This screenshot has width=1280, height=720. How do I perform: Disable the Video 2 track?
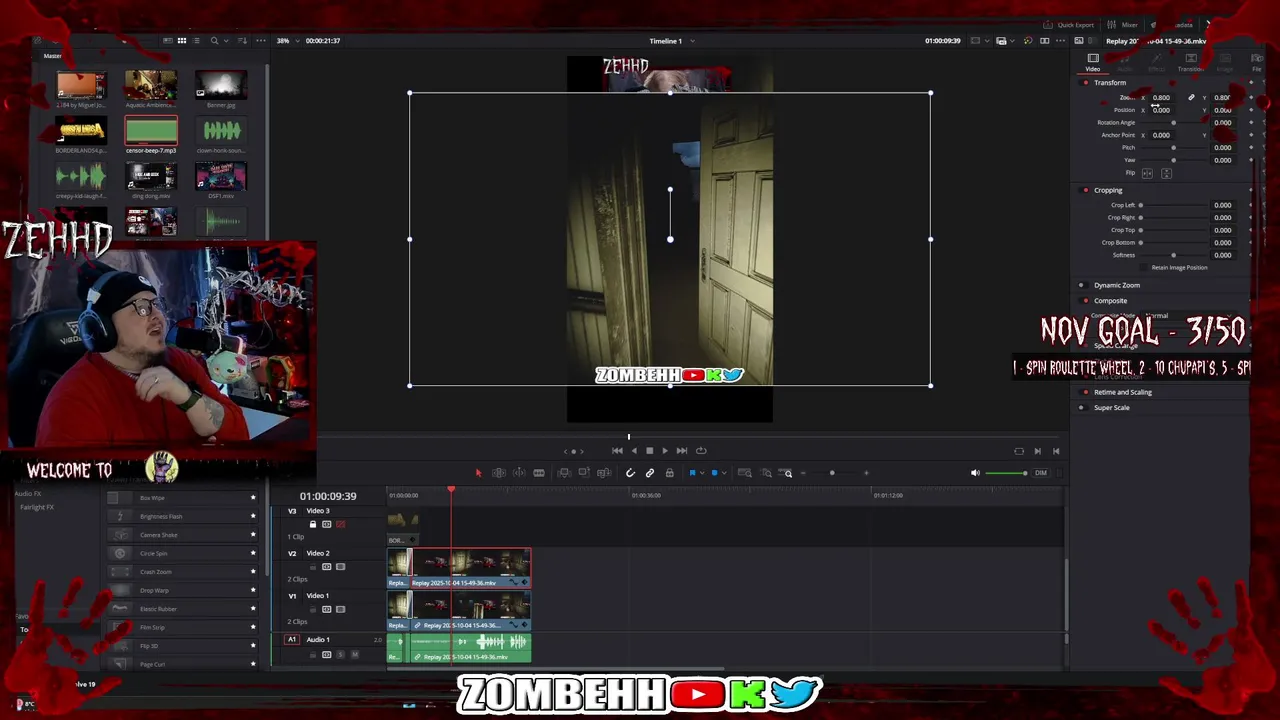(340, 567)
